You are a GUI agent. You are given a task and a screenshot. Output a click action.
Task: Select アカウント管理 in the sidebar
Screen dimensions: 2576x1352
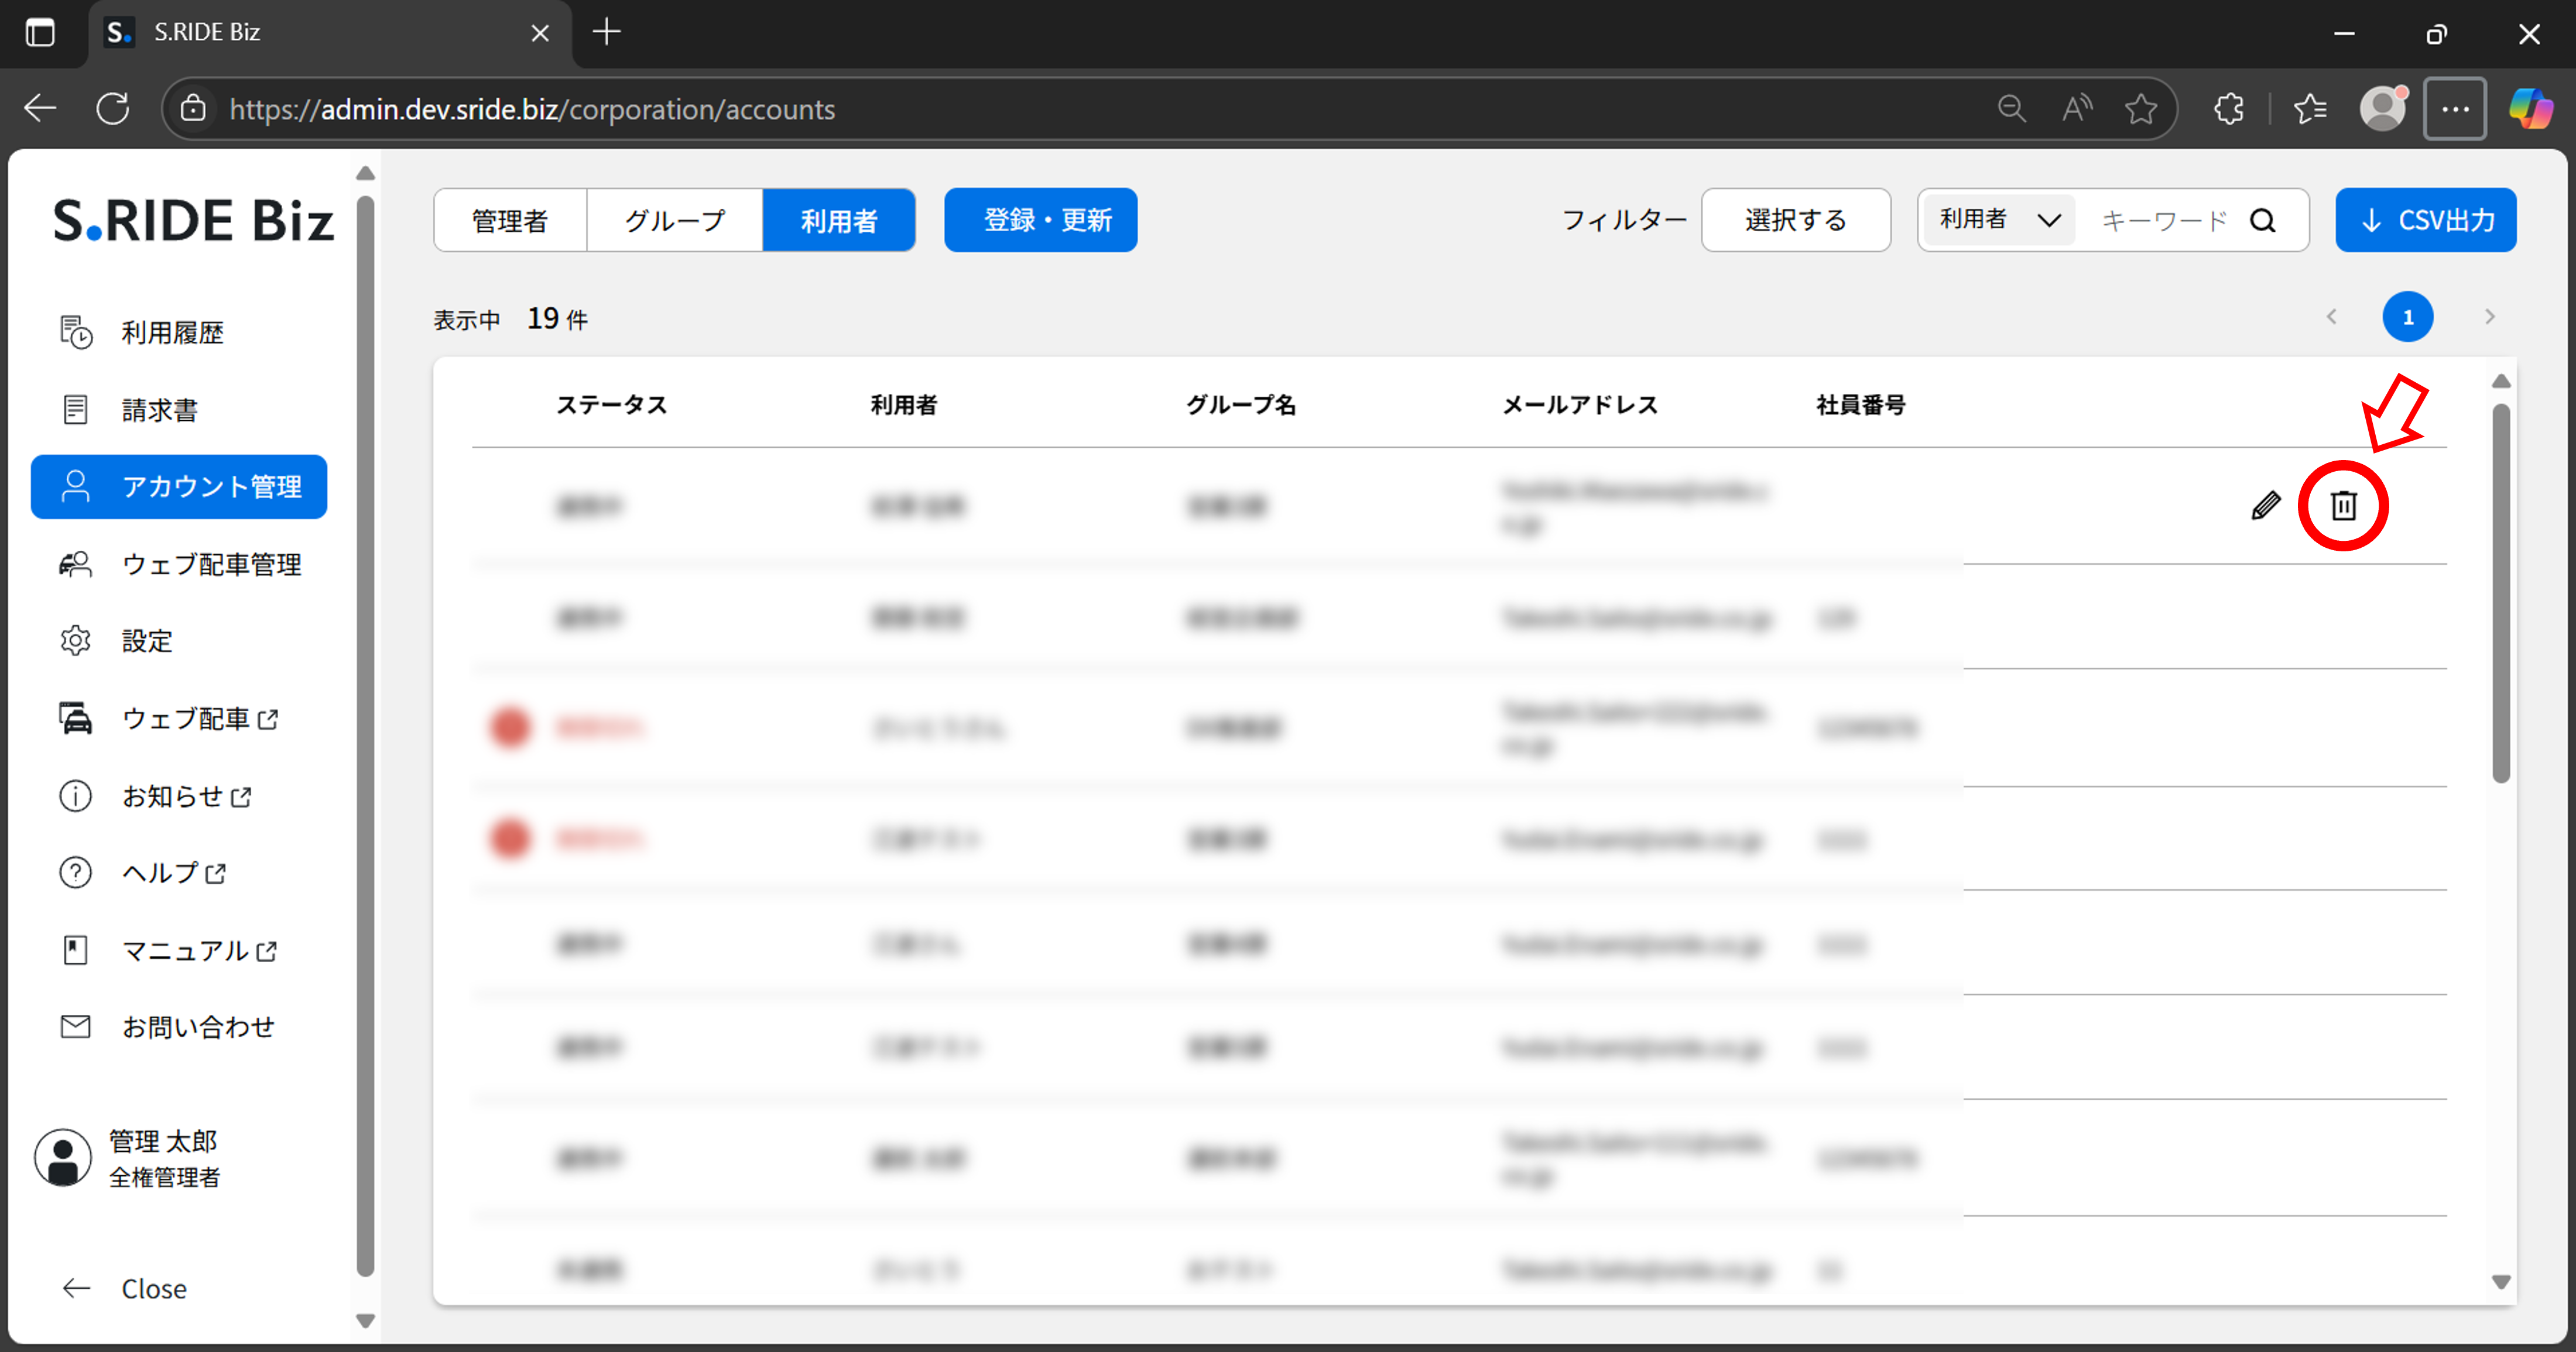coord(179,487)
